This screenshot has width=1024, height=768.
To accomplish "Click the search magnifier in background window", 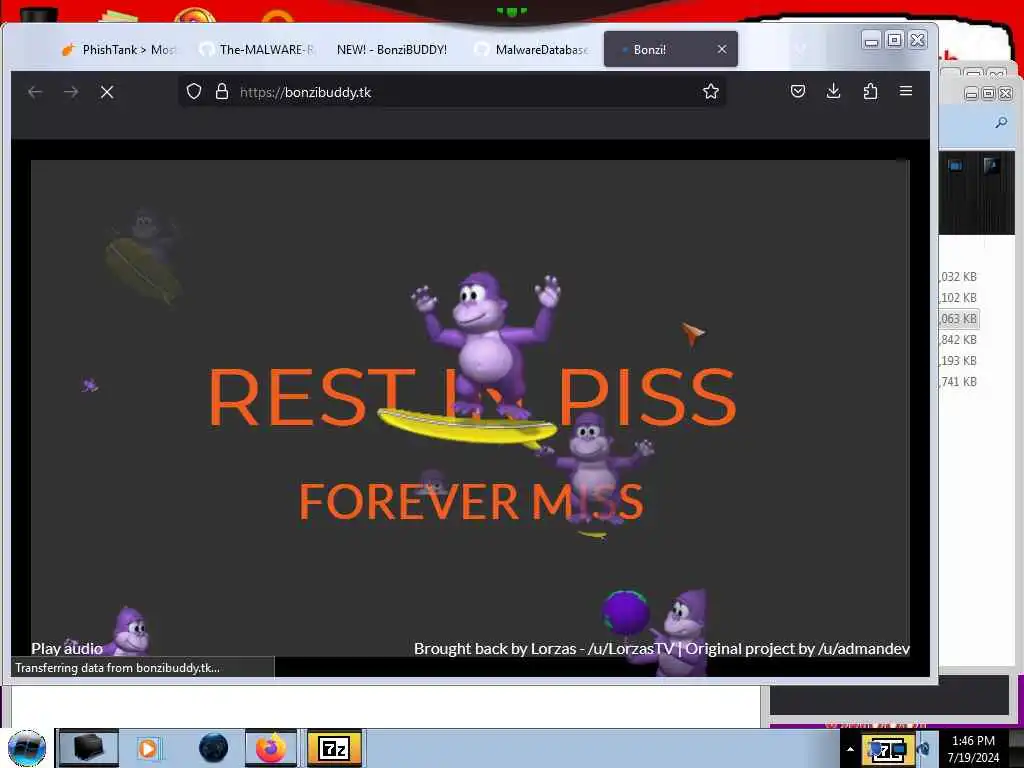I will (1001, 122).
